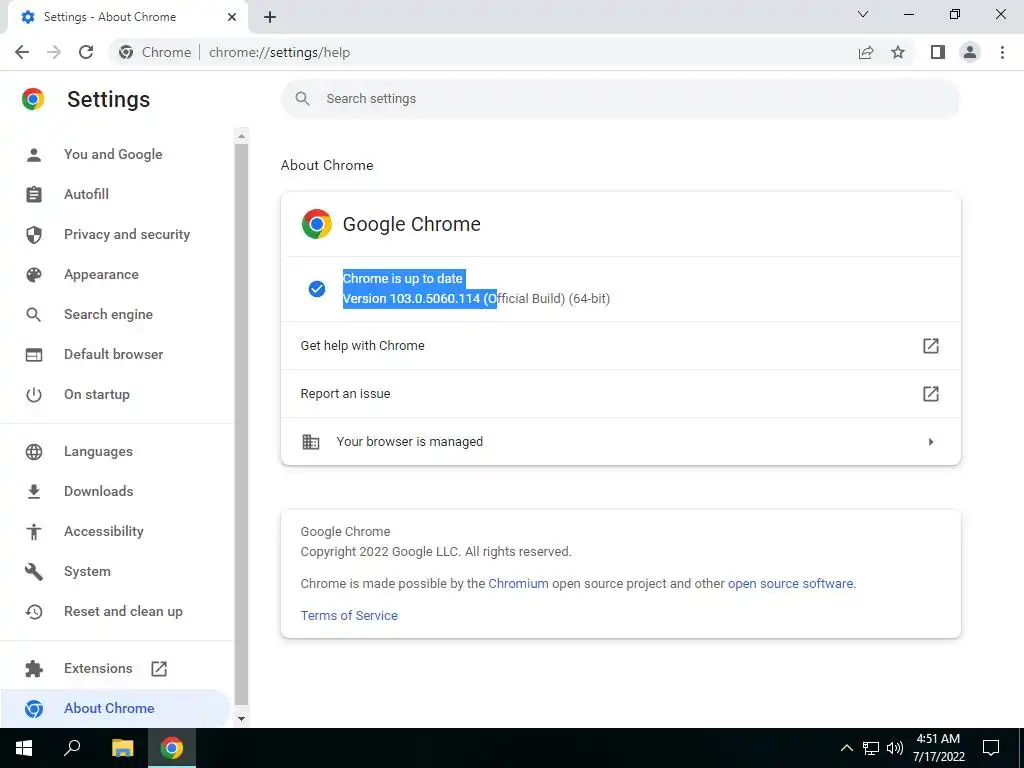Image resolution: width=1024 pixels, height=768 pixels.
Task: Open Autofill settings
Action: [86, 194]
